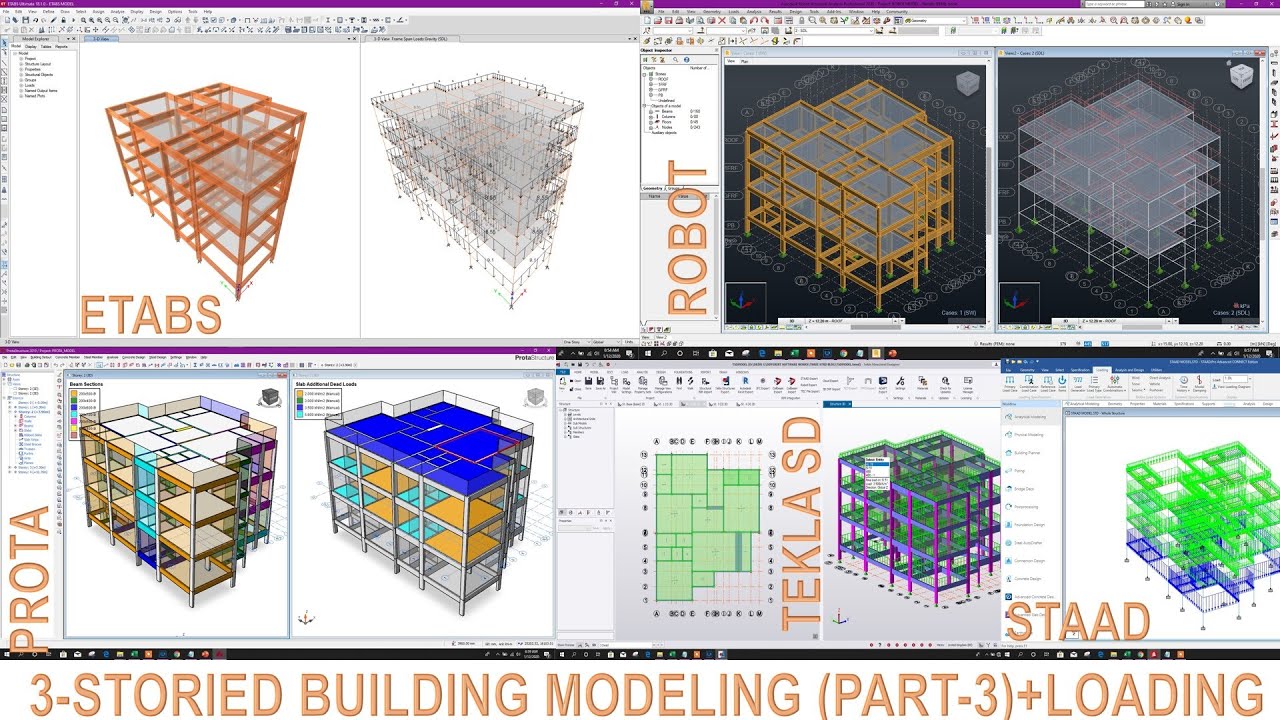
Task: Select Primary Load Case in STAAD Loading ribbon
Action: [1008, 382]
